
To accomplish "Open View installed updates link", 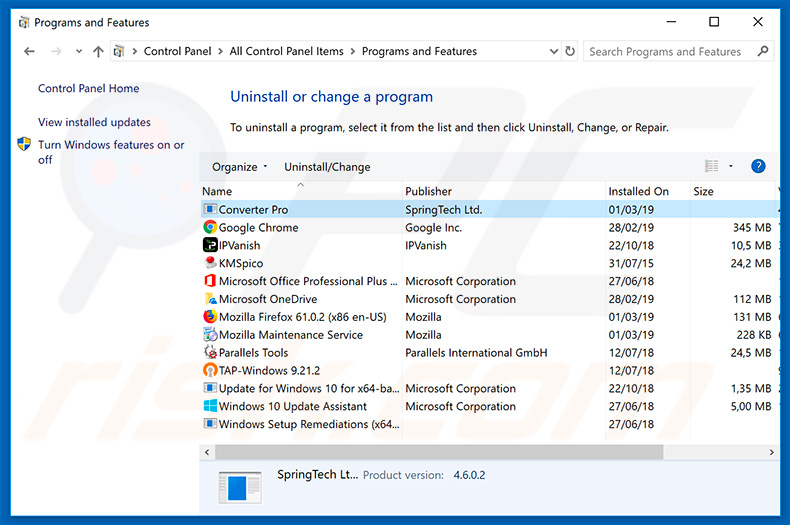I will (x=94, y=122).
